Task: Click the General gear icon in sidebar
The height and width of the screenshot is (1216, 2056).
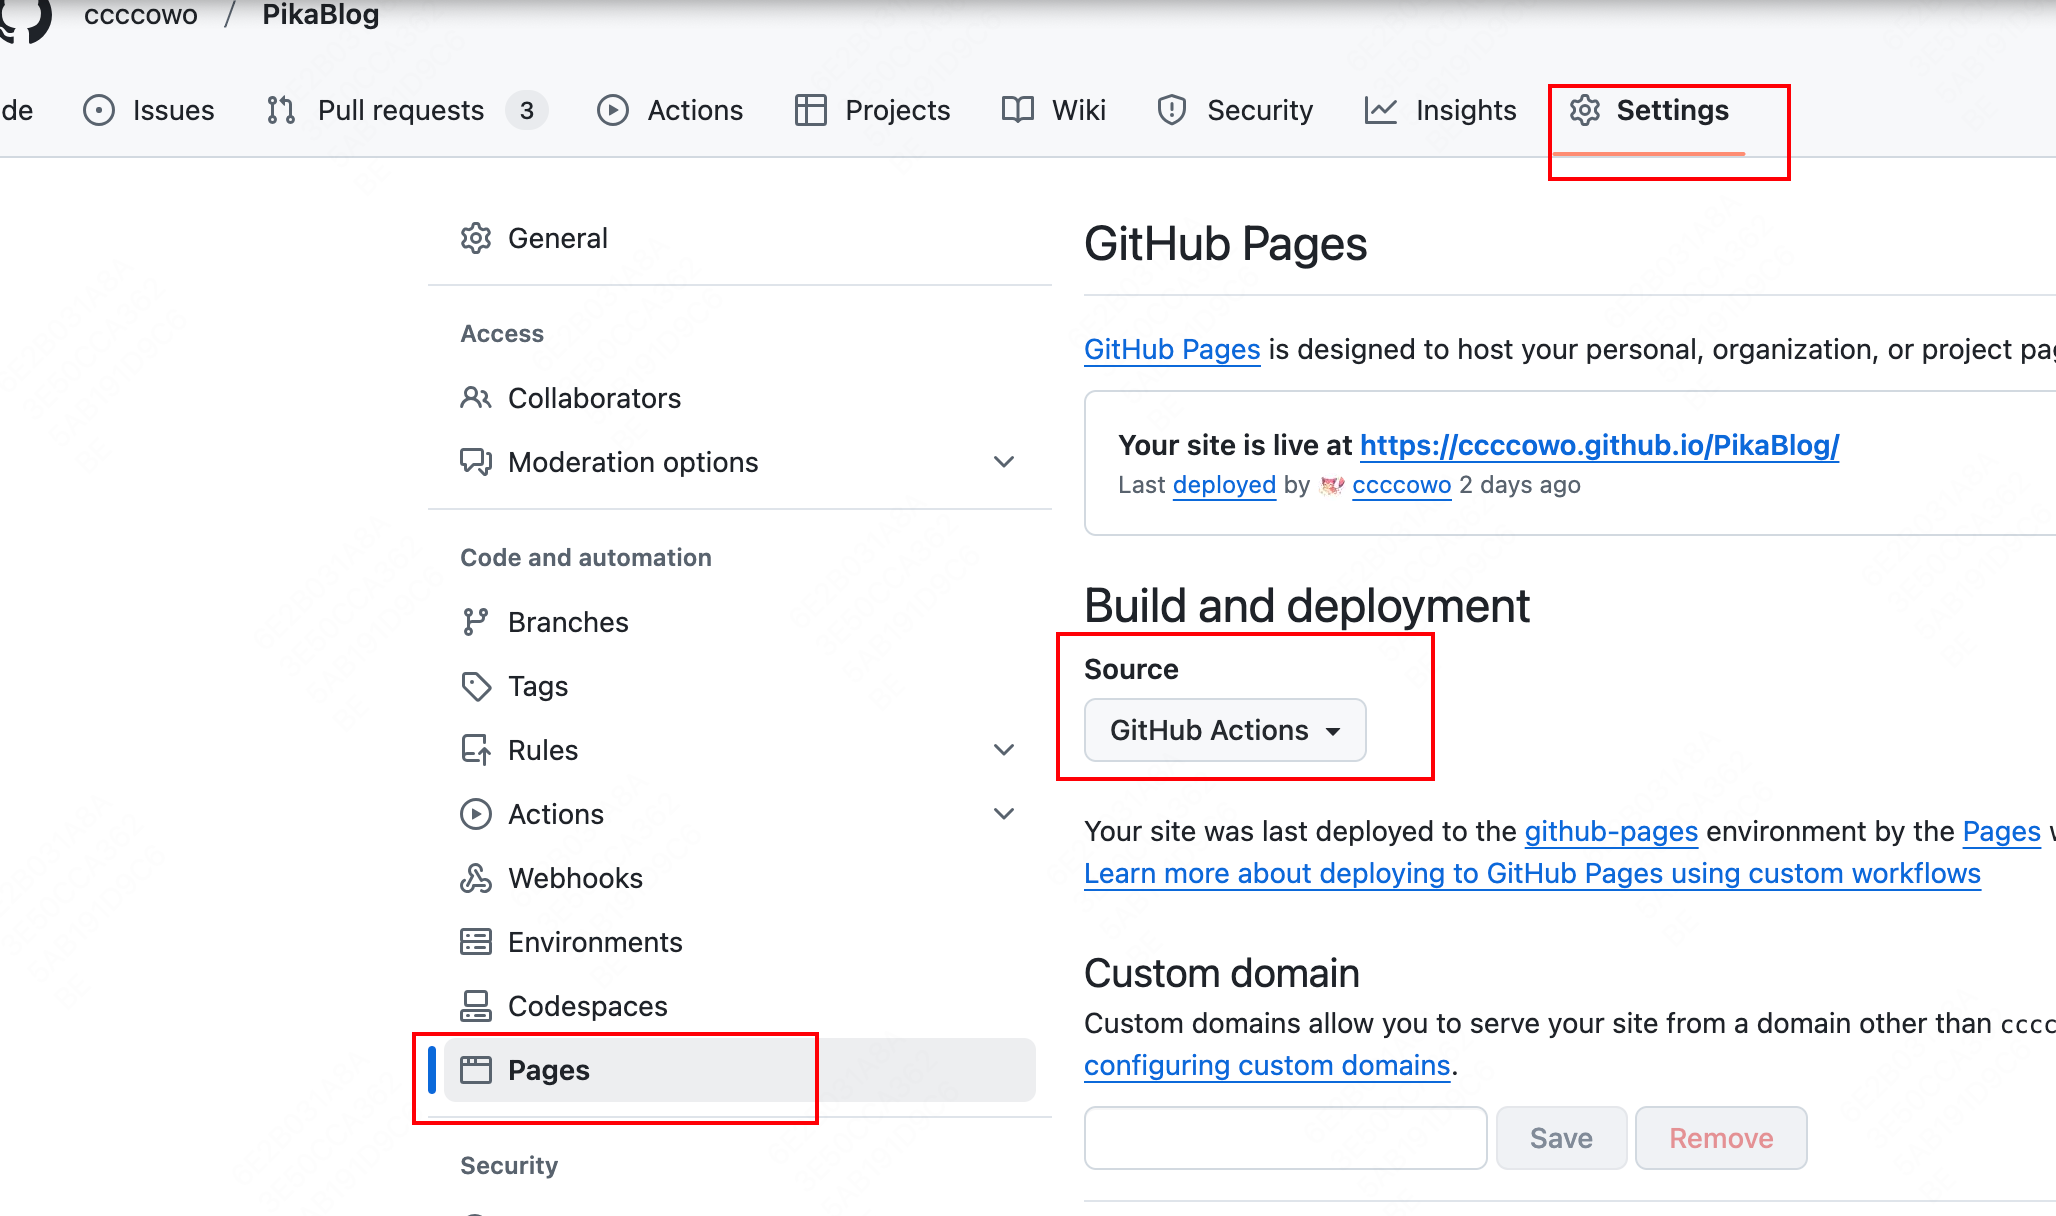Action: point(476,238)
